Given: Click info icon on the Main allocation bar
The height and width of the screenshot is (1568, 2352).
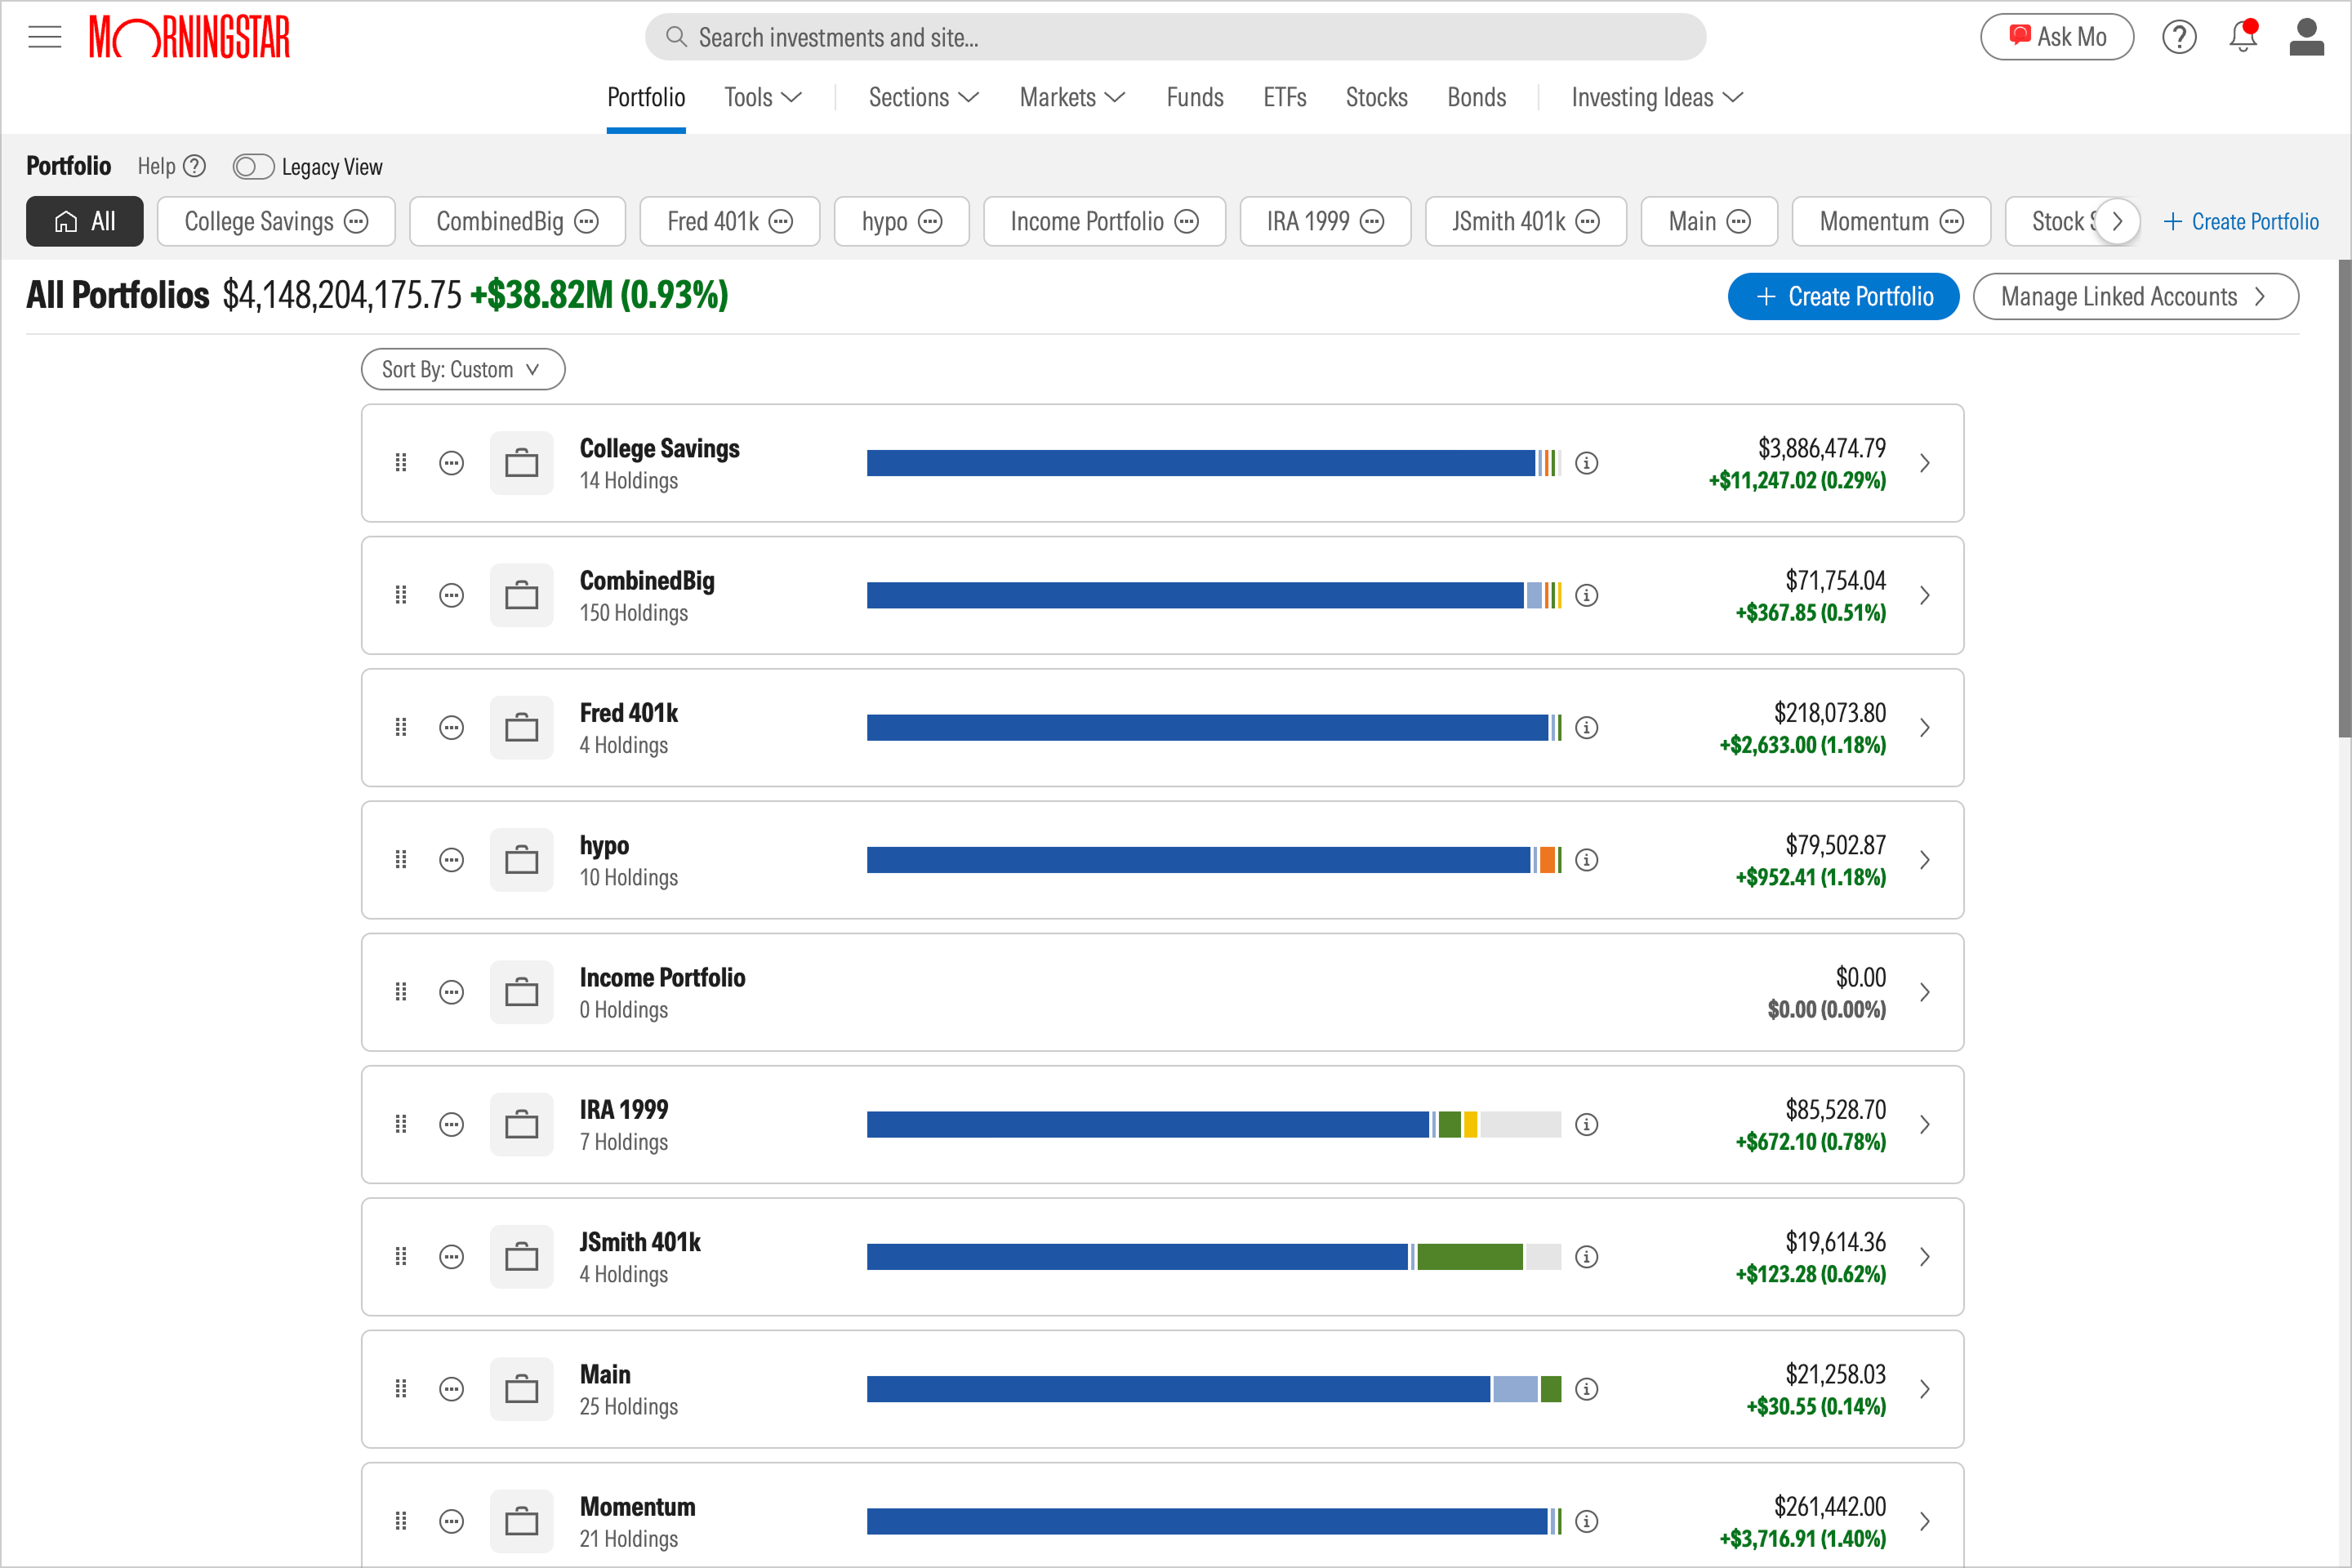Looking at the screenshot, I should click(x=1587, y=1388).
